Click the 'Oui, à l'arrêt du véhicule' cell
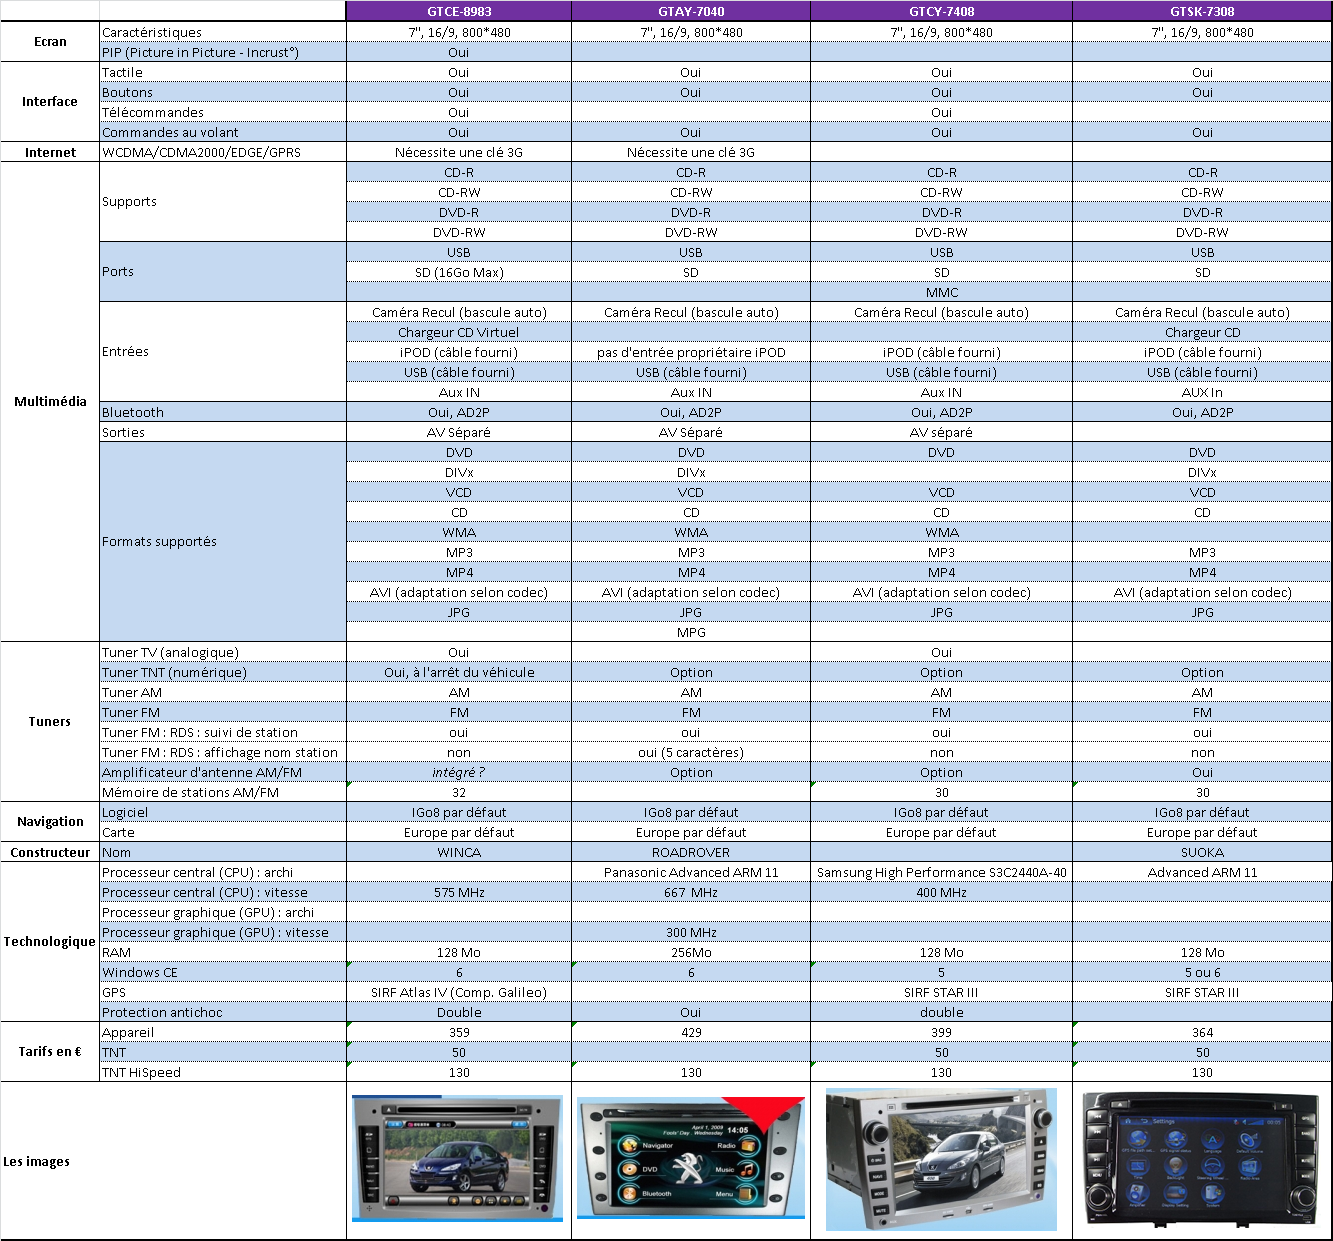This screenshot has width=1333, height=1241. [x=459, y=672]
